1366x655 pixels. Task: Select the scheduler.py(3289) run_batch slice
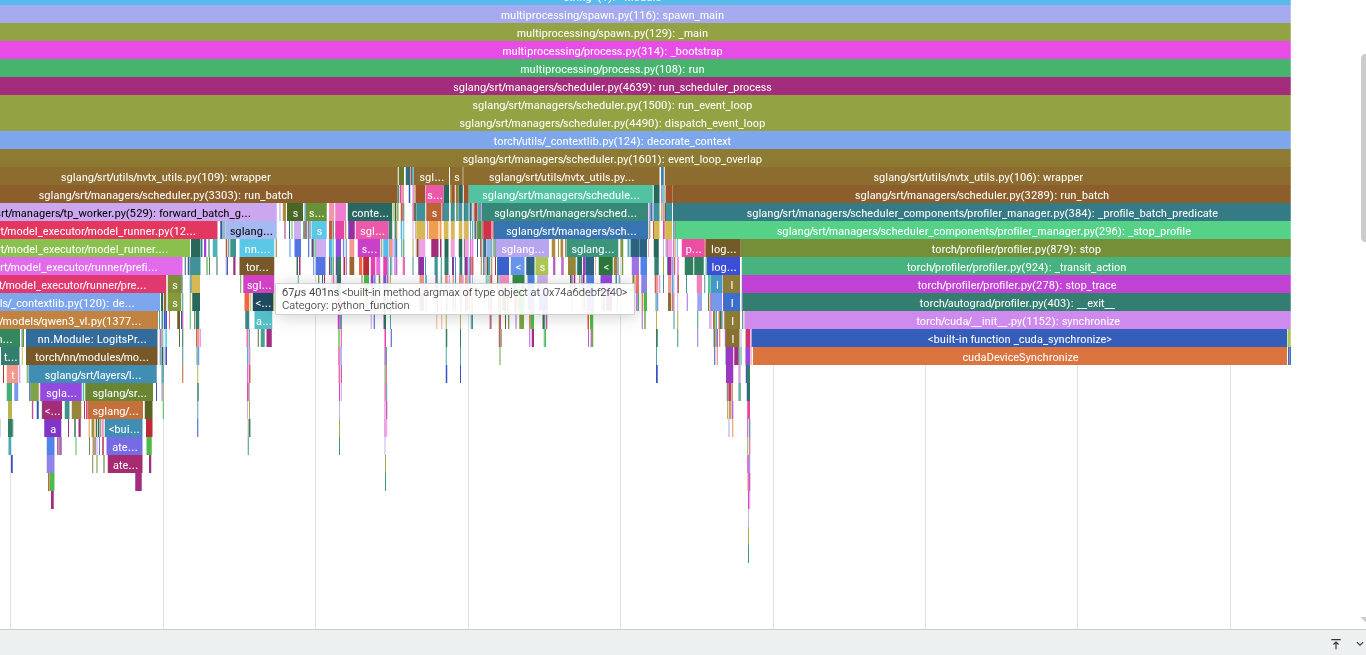[x=981, y=195]
